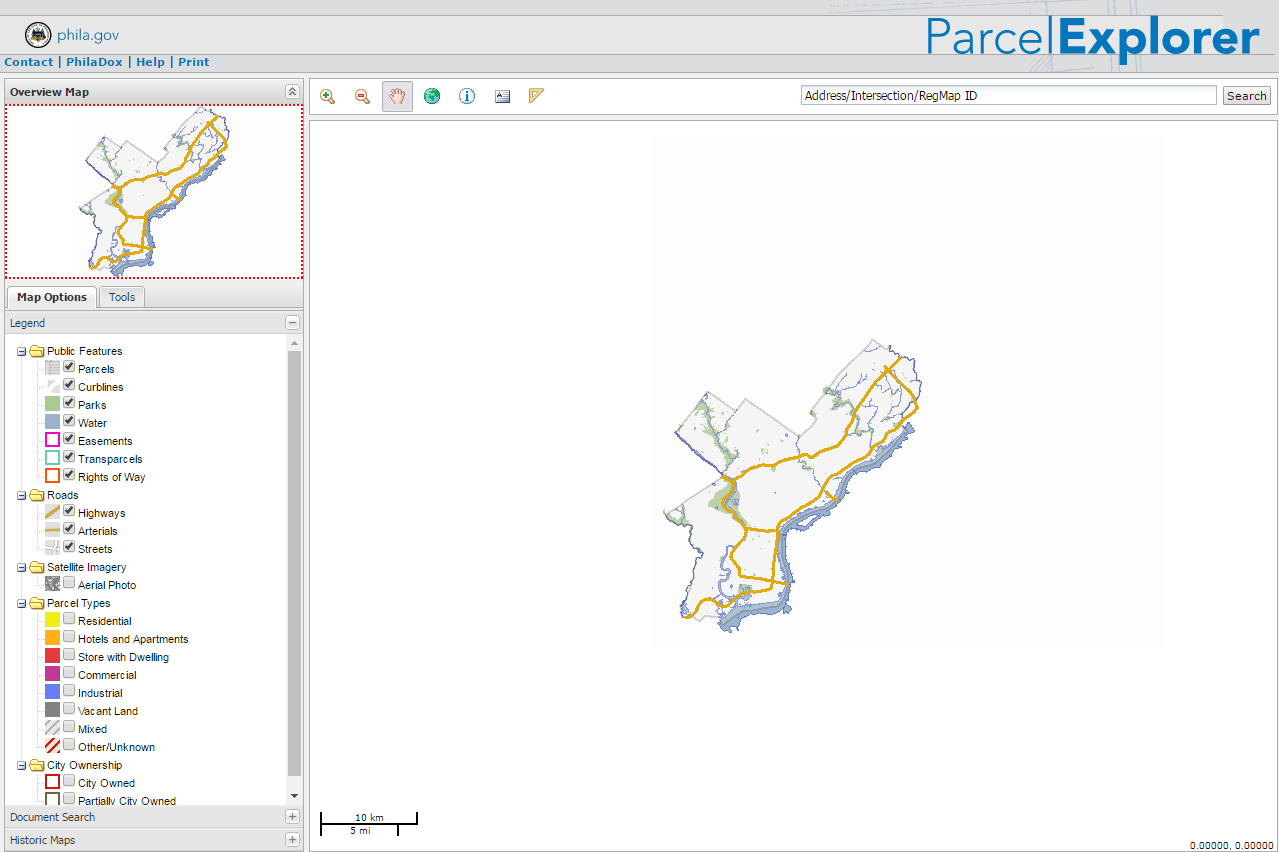Expand the Historic Maps section
The width and height of the screenshot is (1279, 852).
292,840
